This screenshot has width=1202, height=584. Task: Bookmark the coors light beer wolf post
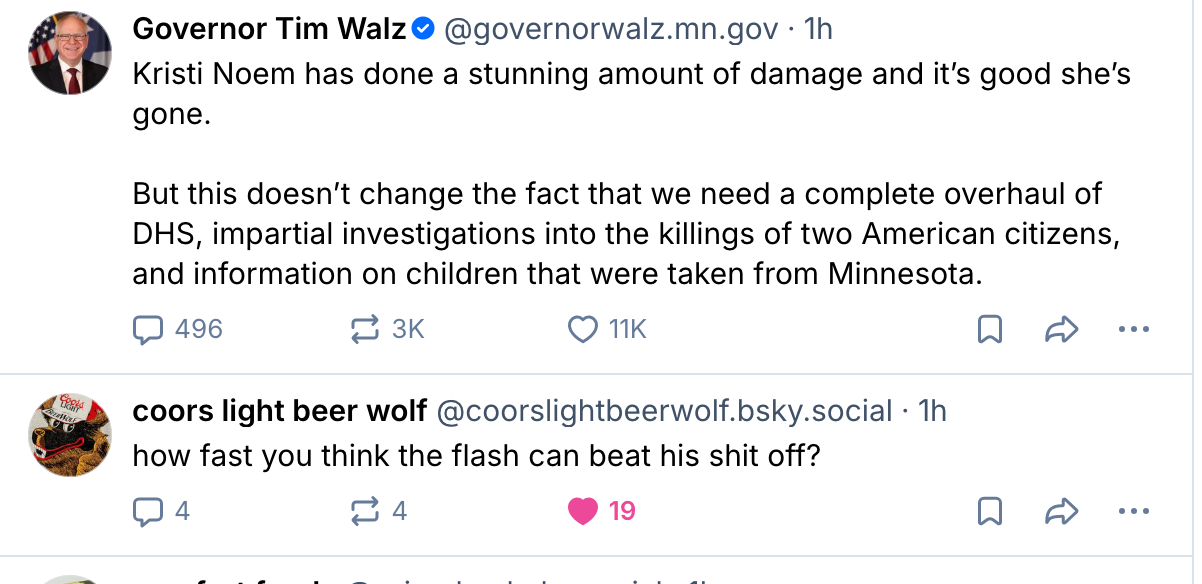[989, 511]
